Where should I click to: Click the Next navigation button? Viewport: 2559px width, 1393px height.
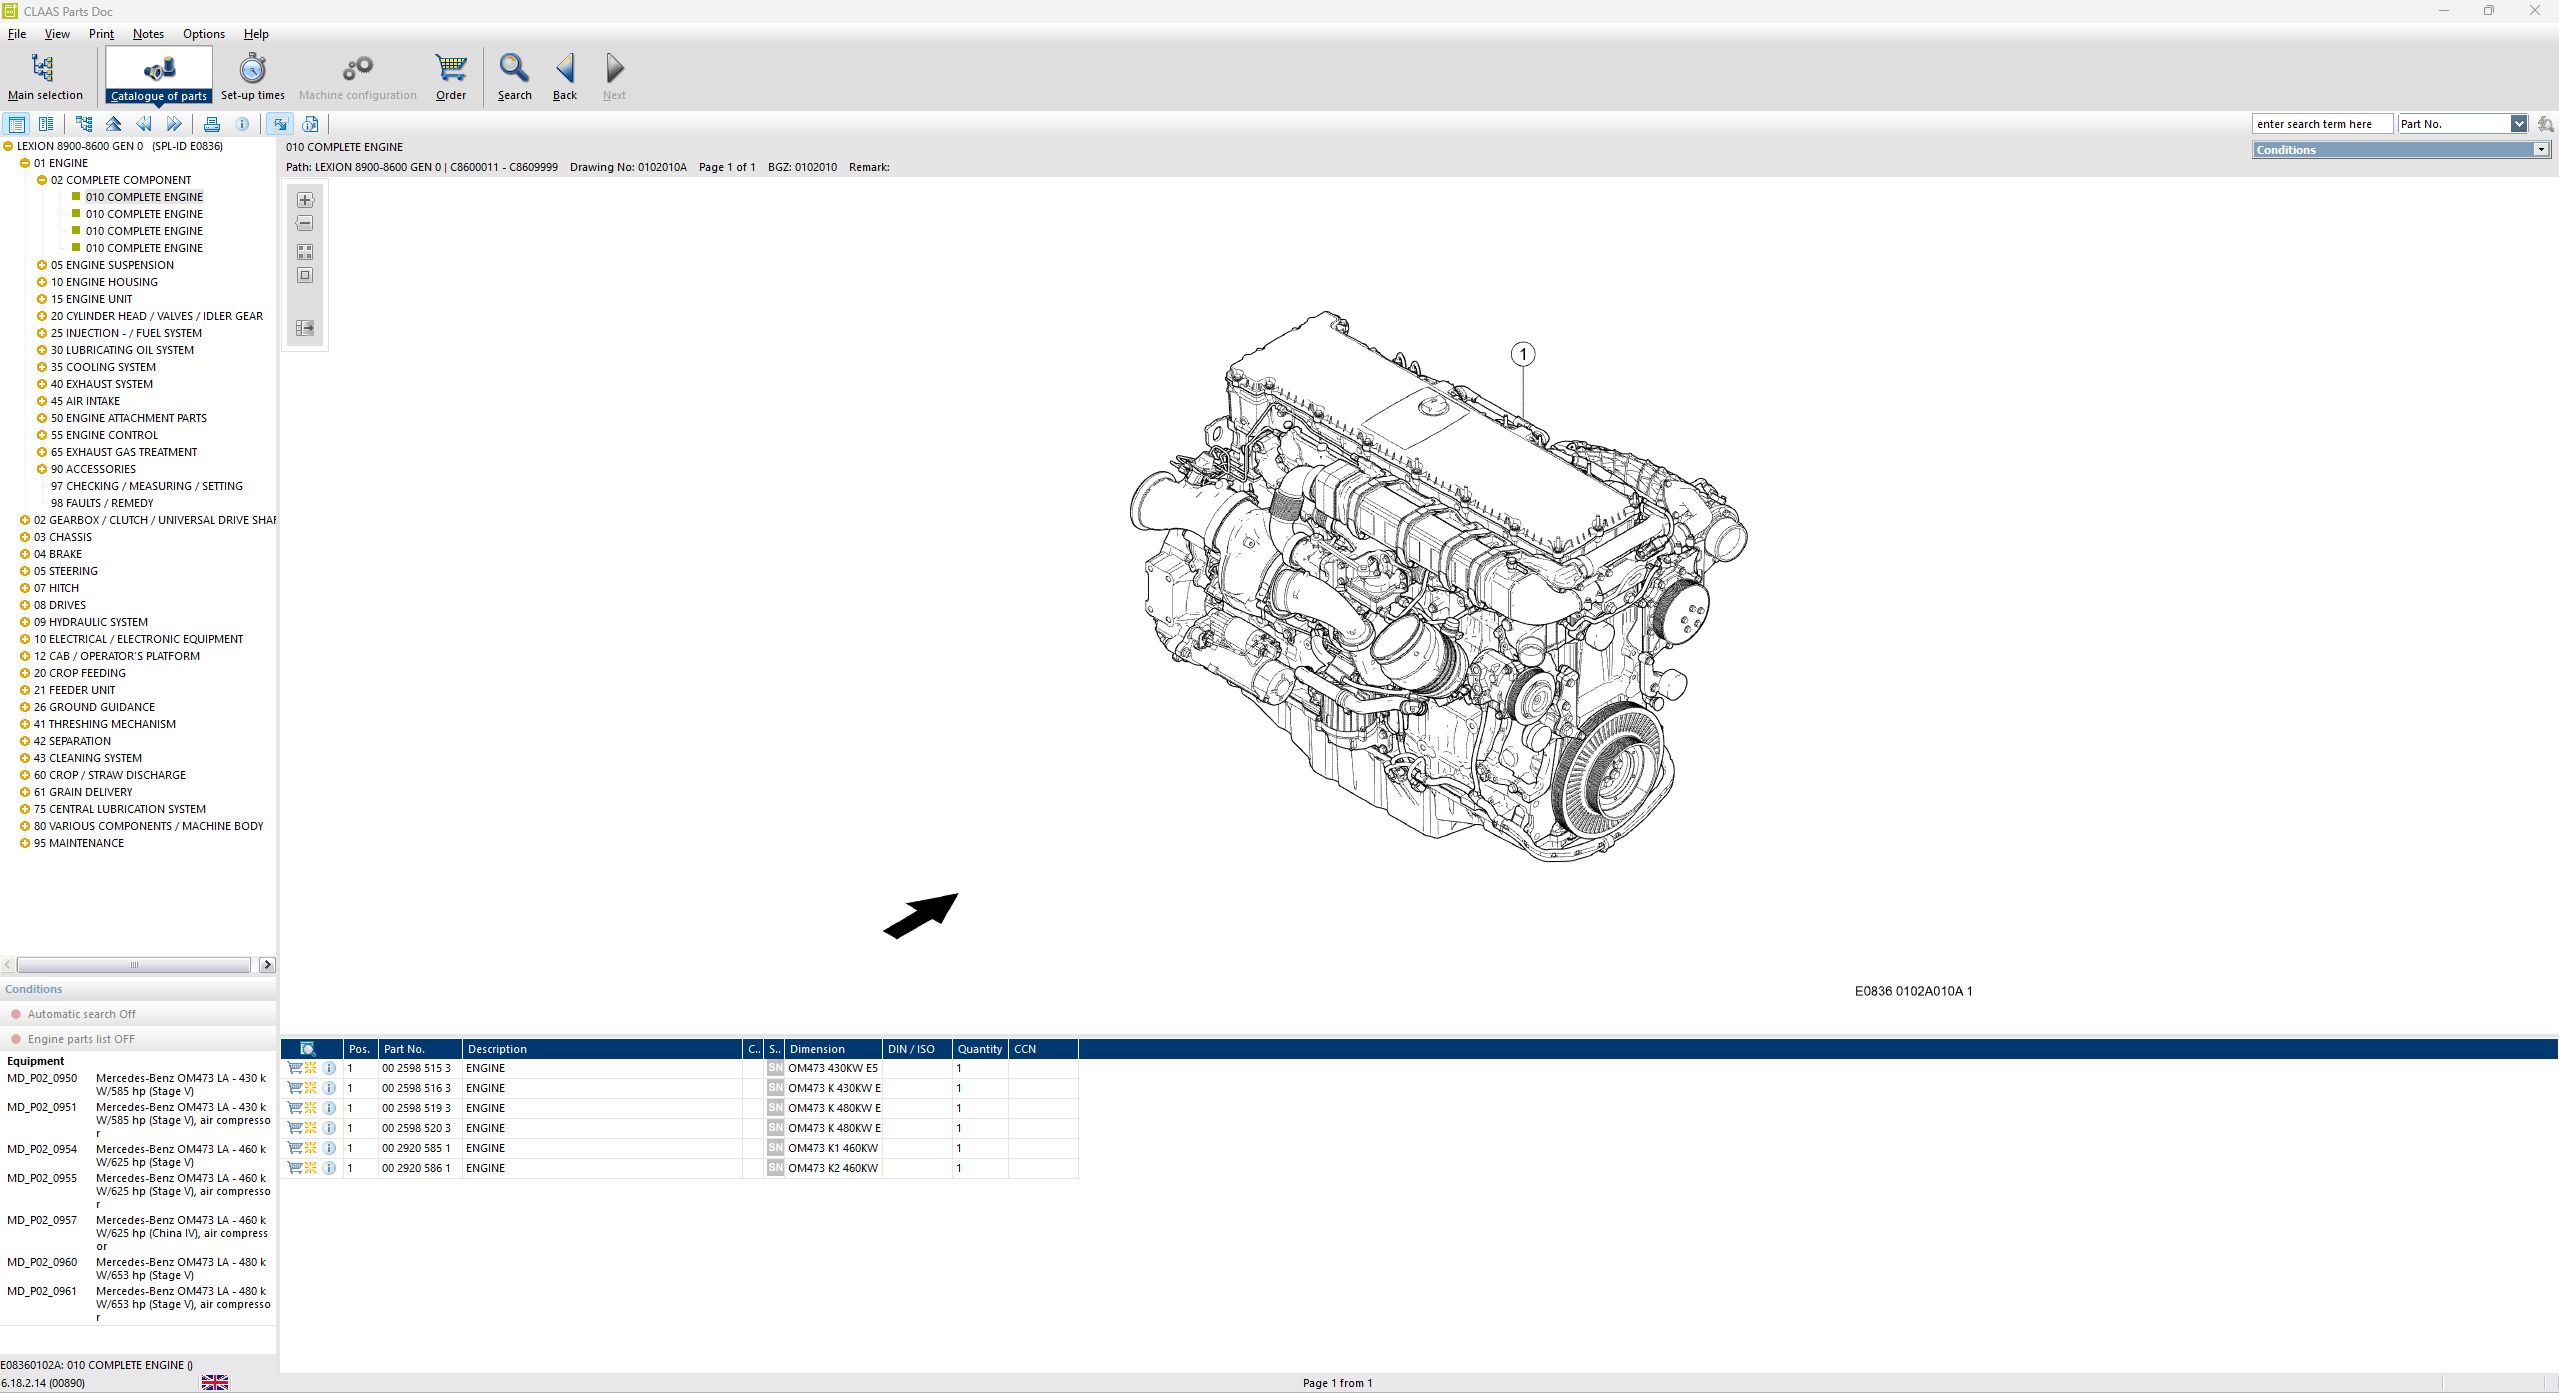pos(613,75)
